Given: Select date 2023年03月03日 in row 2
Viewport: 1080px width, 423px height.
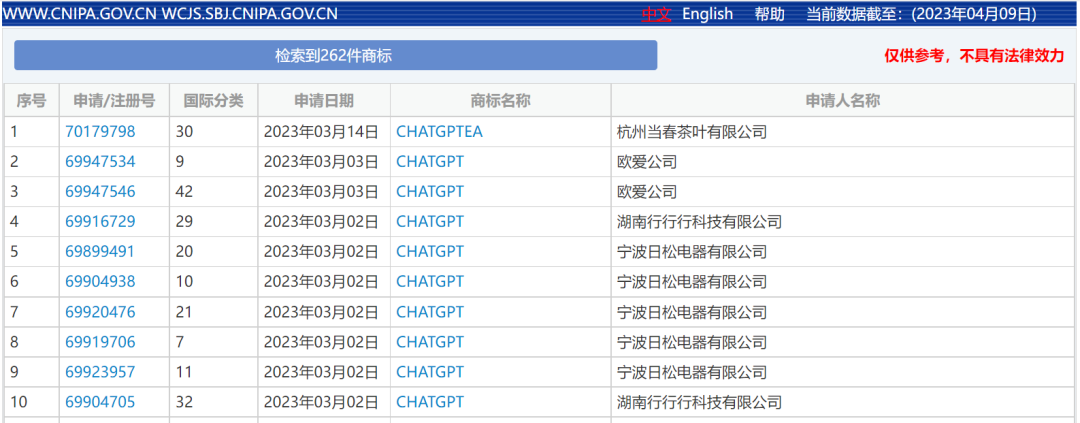Looking at the screenshot, I should pos(321,162).
